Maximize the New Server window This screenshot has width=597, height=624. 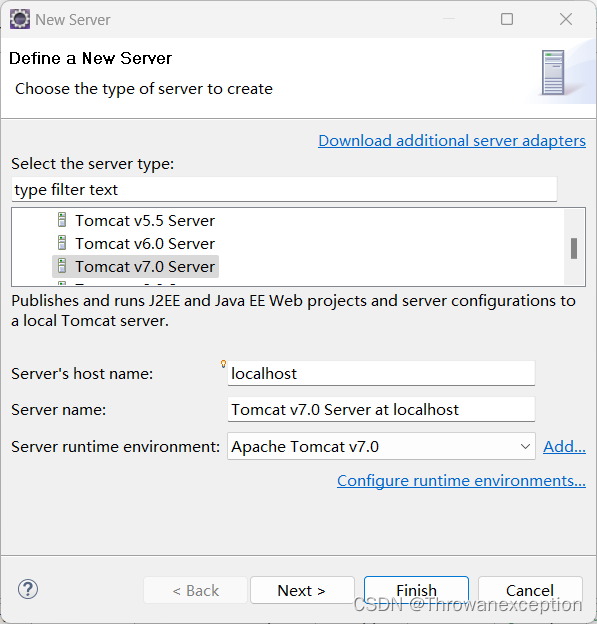tap(507, 19)
